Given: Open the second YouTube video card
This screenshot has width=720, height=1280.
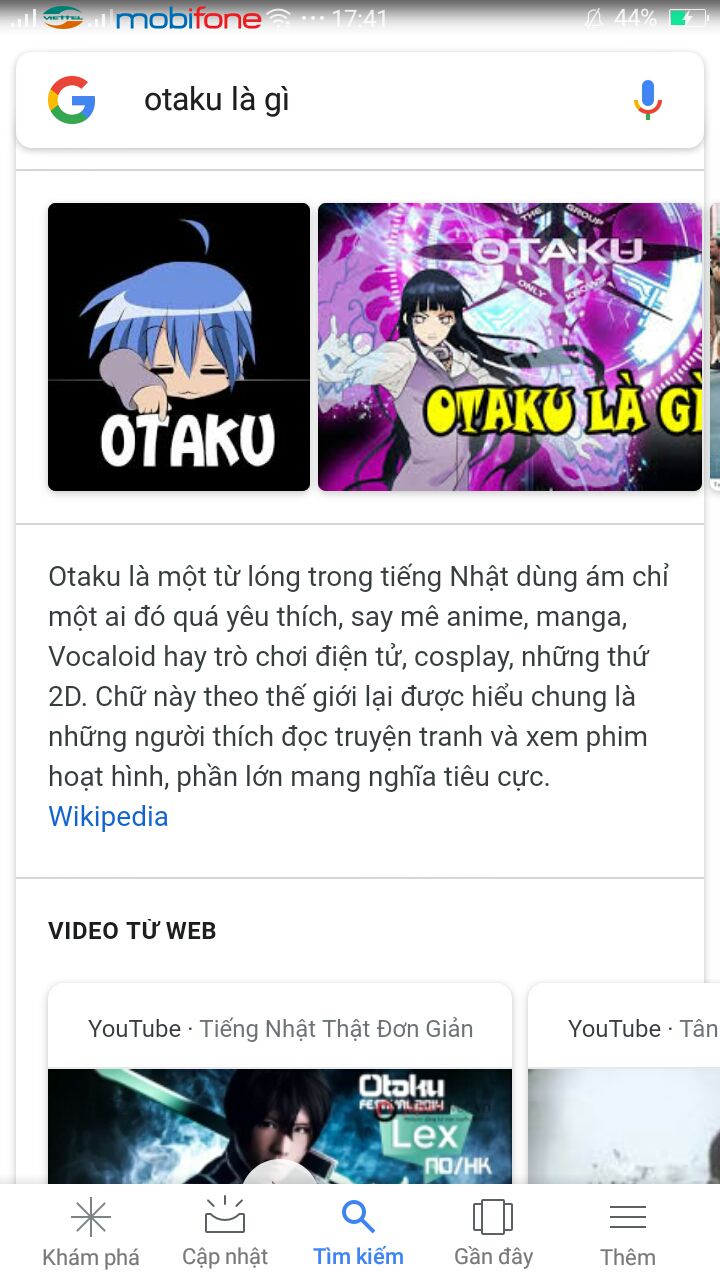Looking at the screenshot, I should (624, 1084).
